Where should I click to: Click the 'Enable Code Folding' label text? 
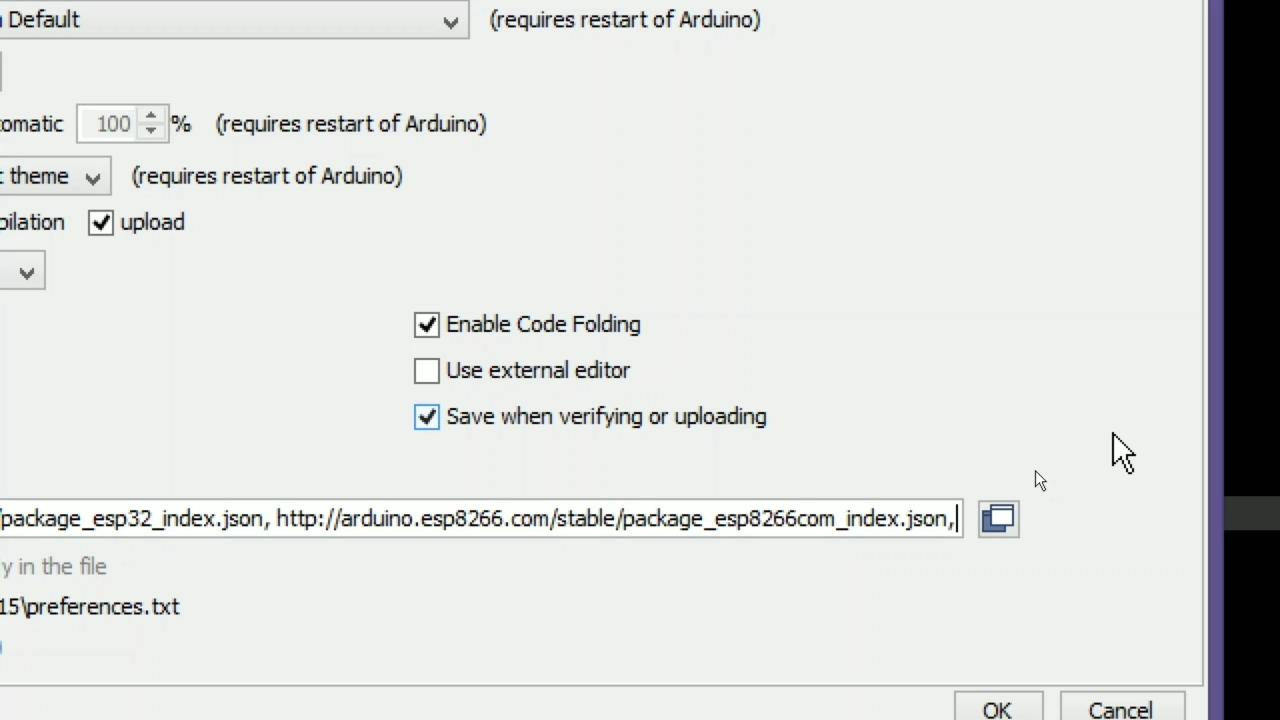[543, 324]
